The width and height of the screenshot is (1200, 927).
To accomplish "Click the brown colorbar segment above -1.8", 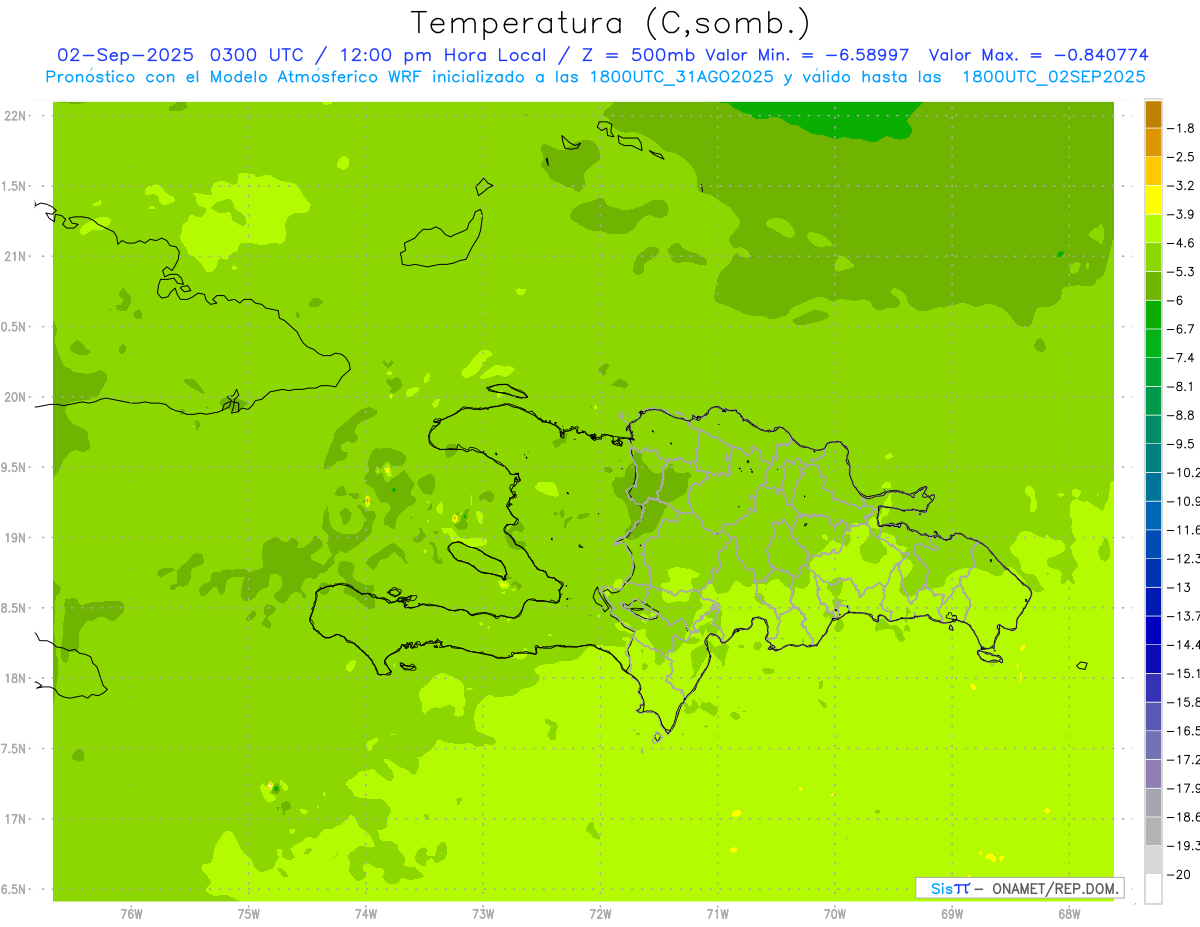I will (x=1153, y=114).
